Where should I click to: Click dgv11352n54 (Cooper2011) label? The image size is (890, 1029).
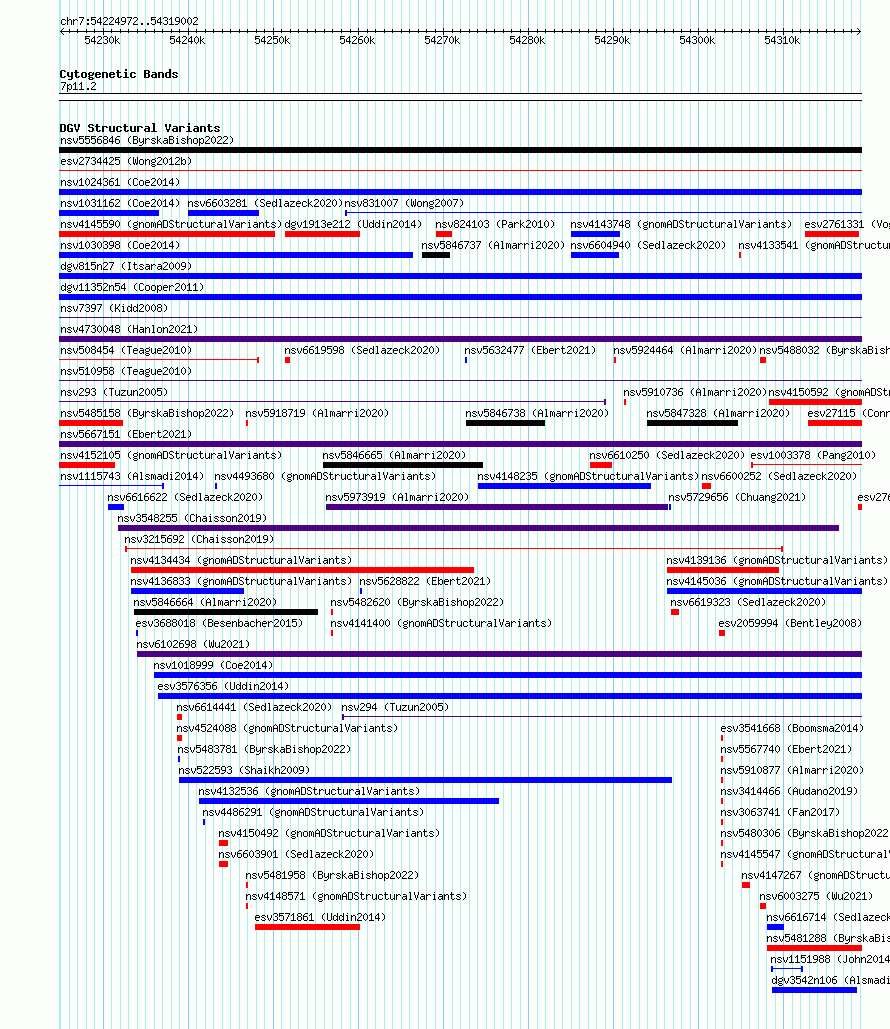tap(132, 287)
